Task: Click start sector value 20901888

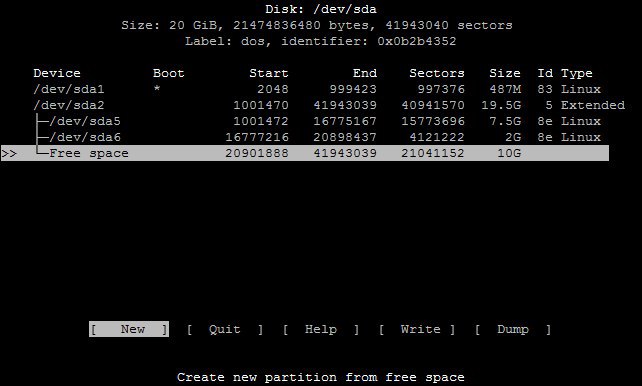Action: pyautogui.click(x=257, y=153)
